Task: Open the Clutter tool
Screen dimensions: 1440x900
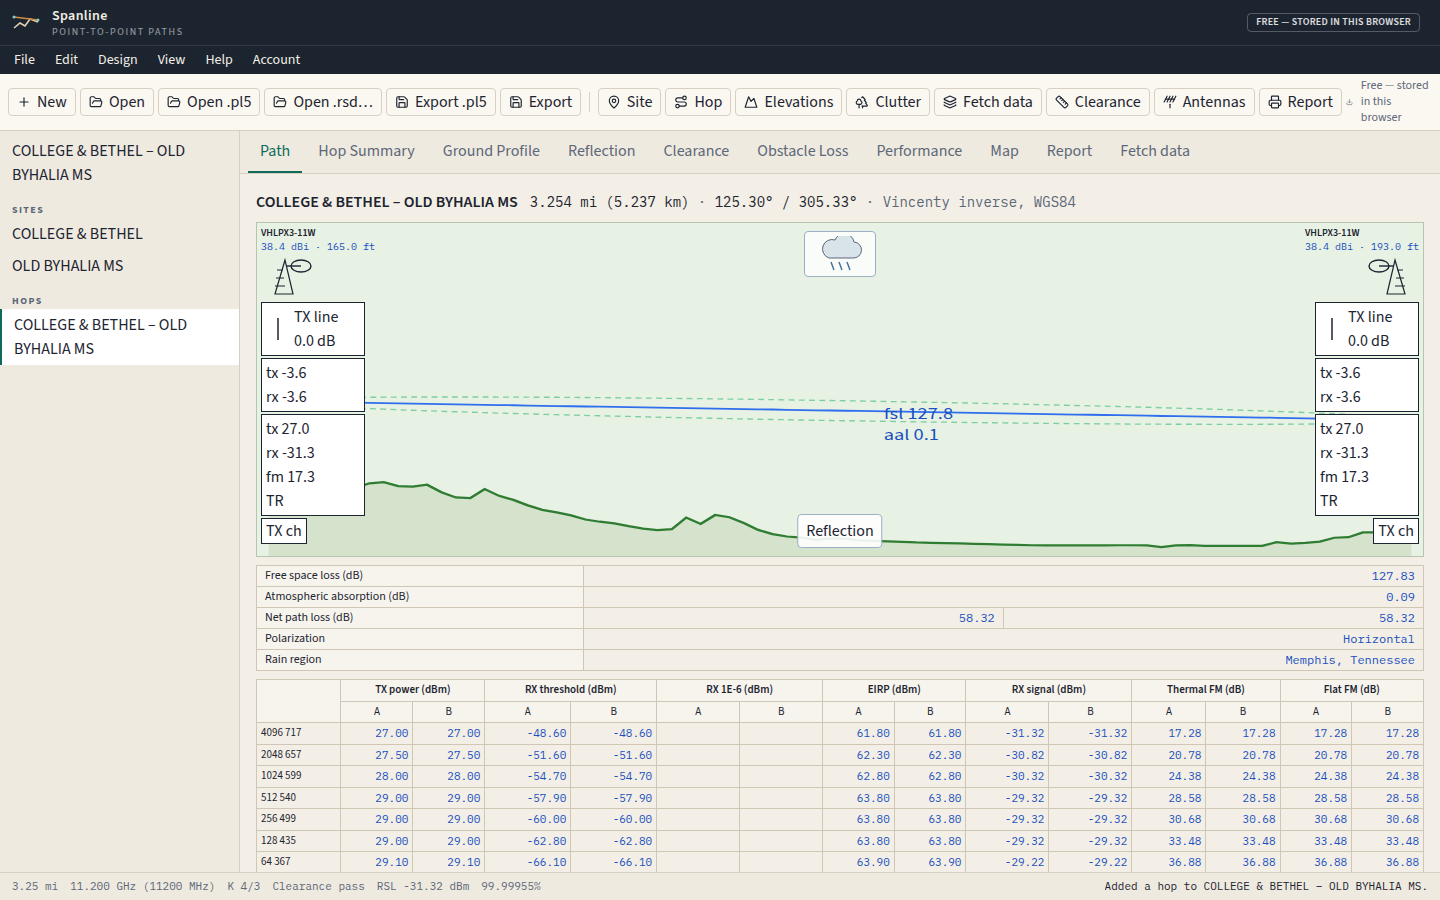Action: (x=888, y=102)
